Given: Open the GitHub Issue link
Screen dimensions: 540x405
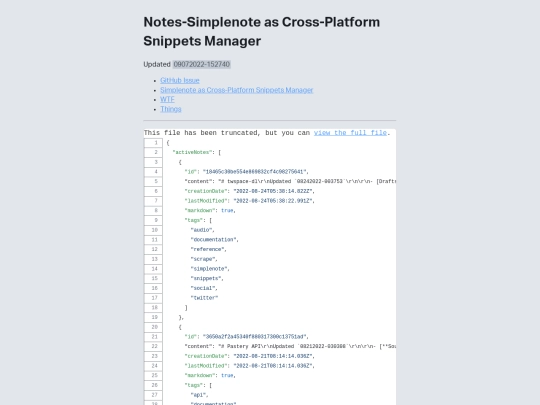Looking at the screenshot, I should click(x=180, y=80).
